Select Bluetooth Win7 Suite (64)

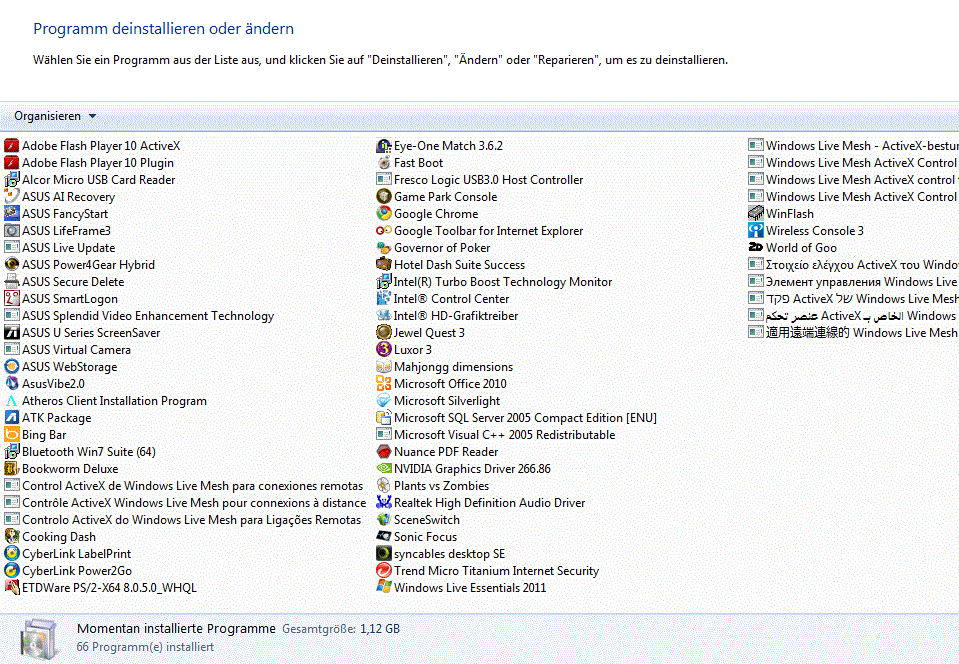point(80,452)
